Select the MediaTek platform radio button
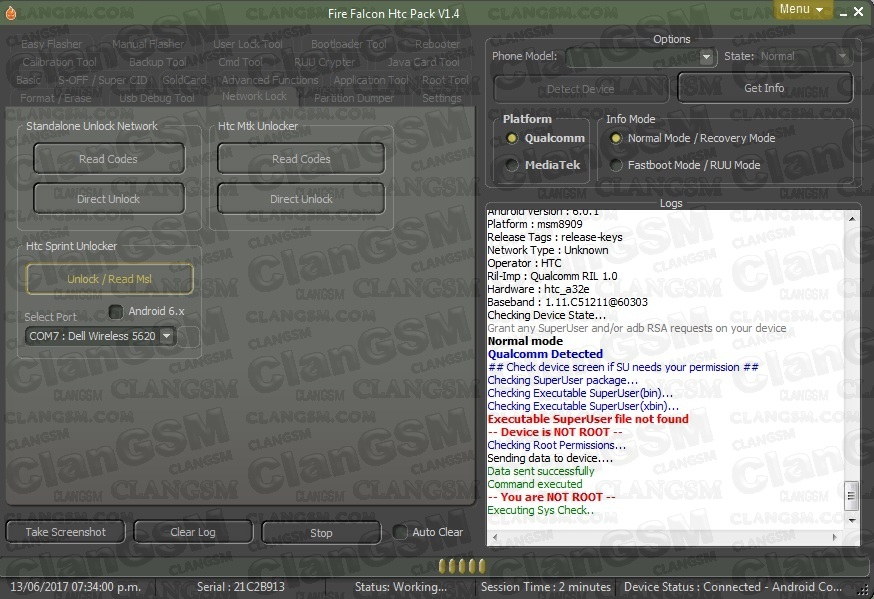The width and height of the screenshot is (874, 599). (x=512, y=165)
